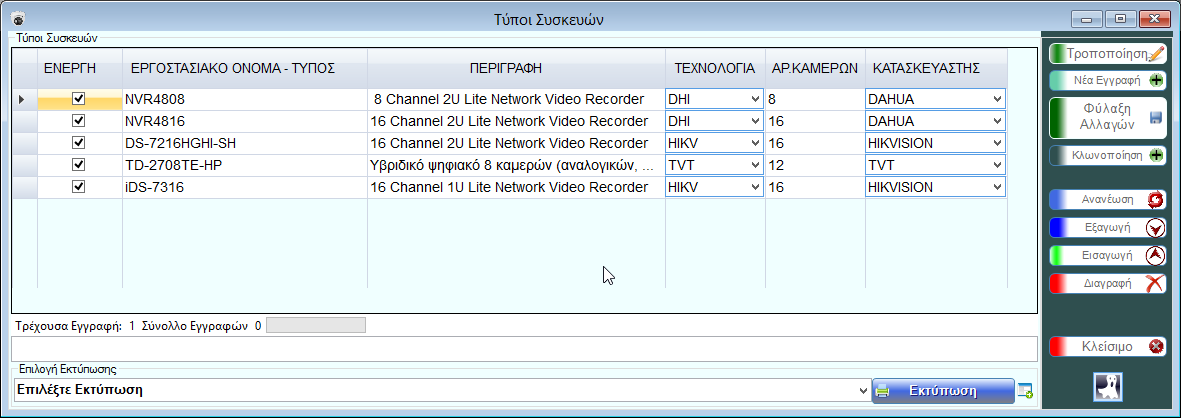Toggle the ΕΝΕΡΓΗ checkbox for iDS-7316
The width and height of the screenshot is (1181, 418).
[79, 187]
